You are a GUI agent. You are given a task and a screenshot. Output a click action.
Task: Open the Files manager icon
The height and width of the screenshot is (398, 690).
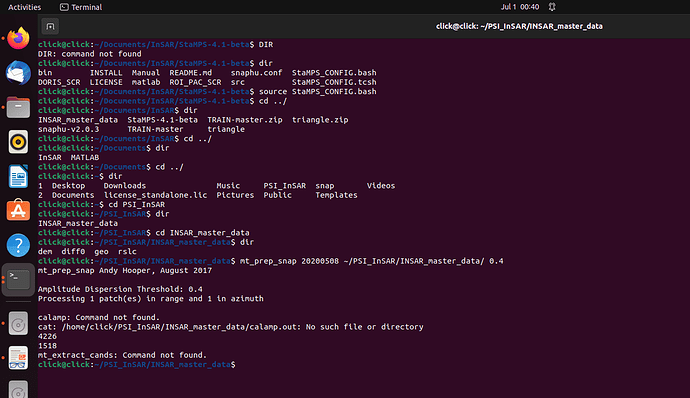pyautogui.click(x=18, y=107)
